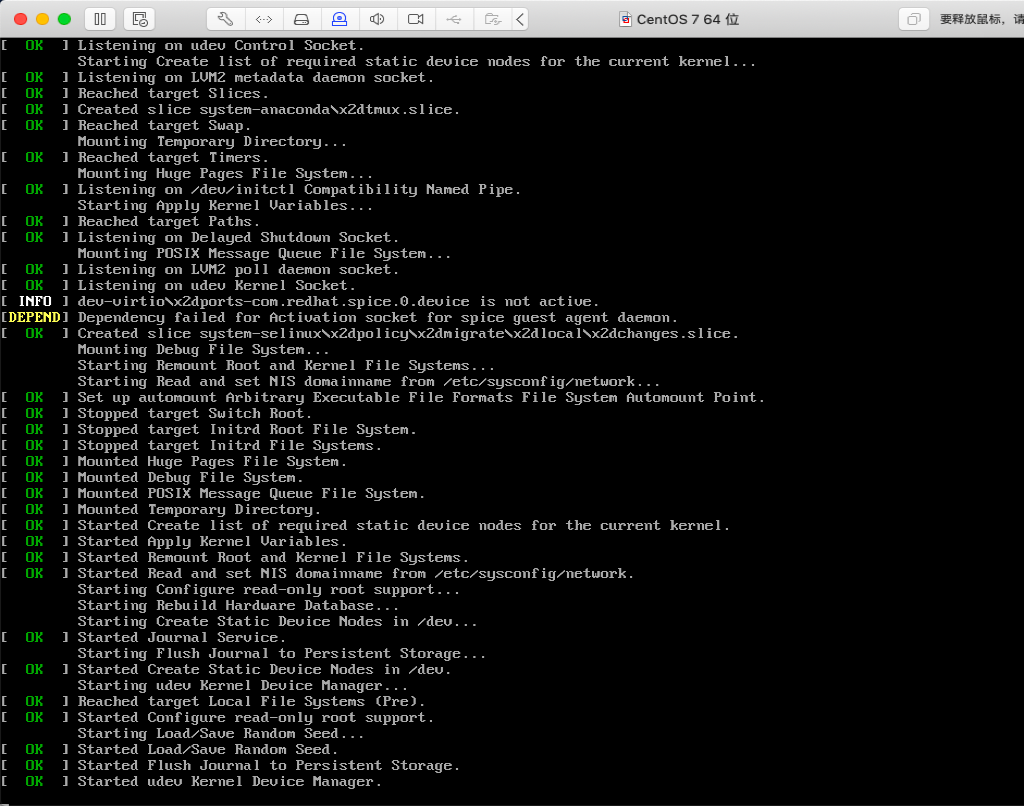1024x806 pixels.
Task: Click 'Started udev Kernel Device Manager.' line
Action: pyautogui.click(x=229, y=781)
